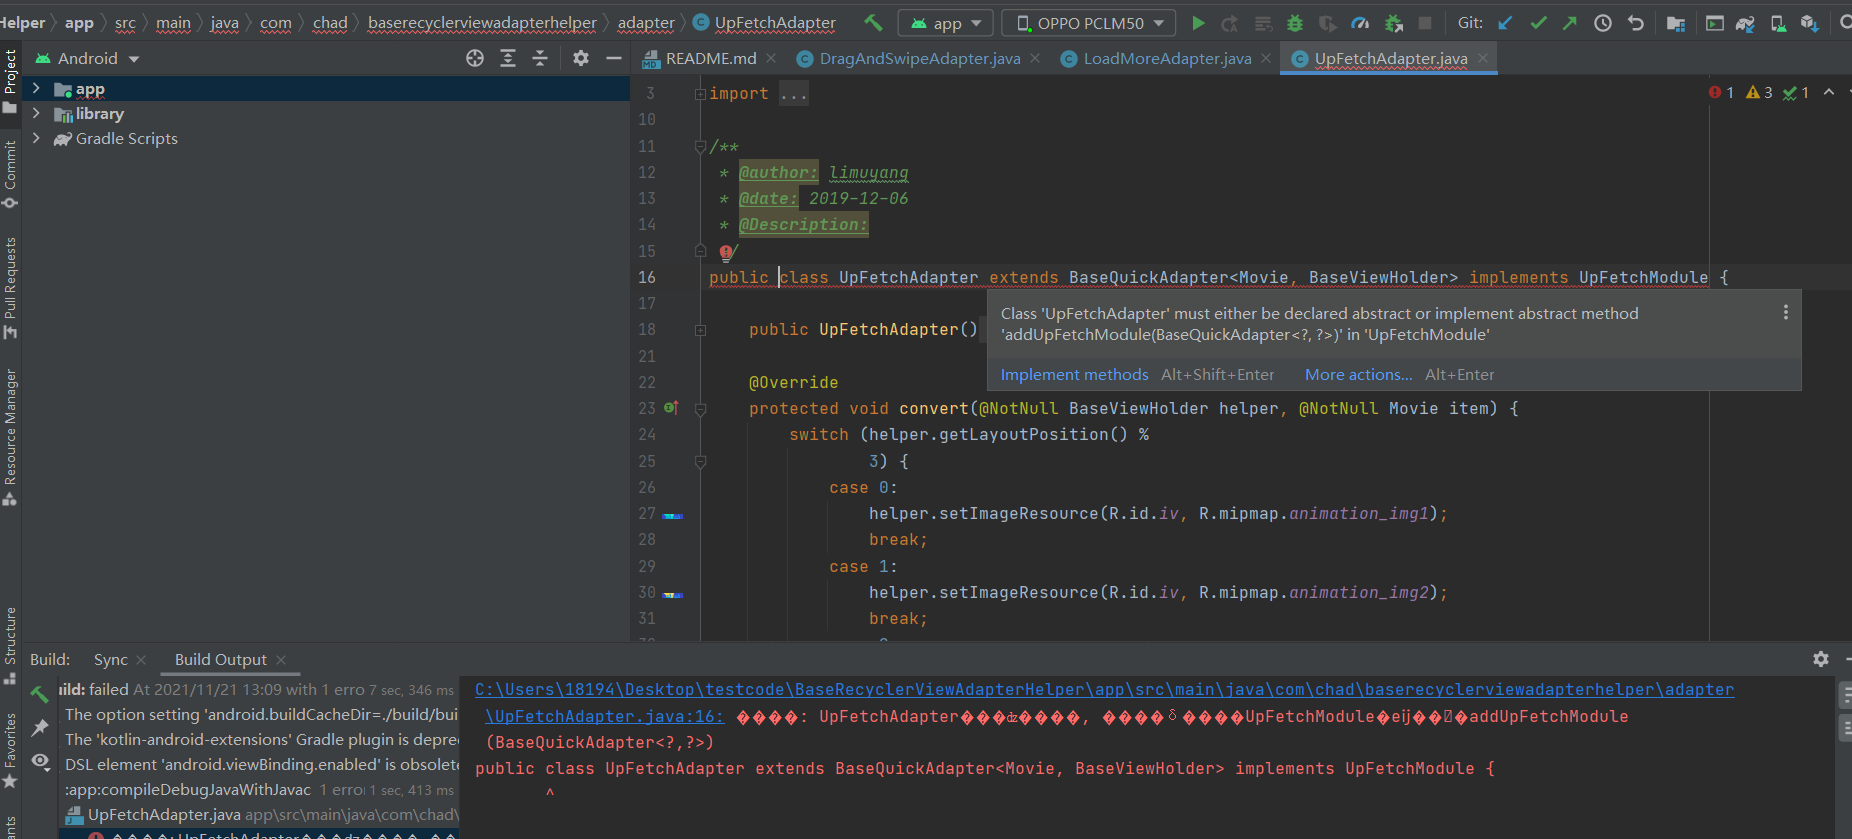The width and height of the screenshot is (1852, 839).
Task: Expand all in Project tree
Action: tap(508, 58)
